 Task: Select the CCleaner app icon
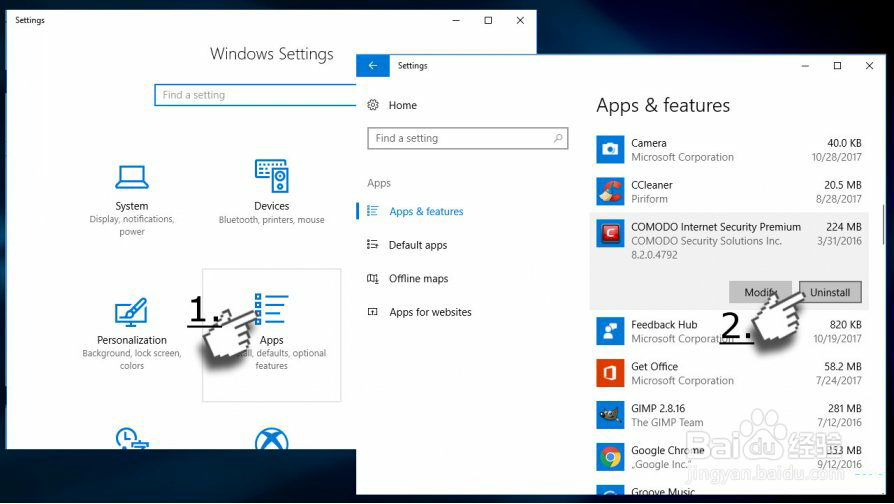pos(610,191)
